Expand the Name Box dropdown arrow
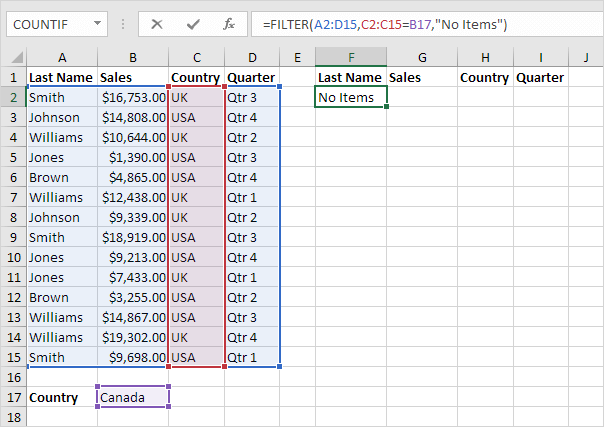This screenshot has height=427, width=604. (x=96, y=23)
